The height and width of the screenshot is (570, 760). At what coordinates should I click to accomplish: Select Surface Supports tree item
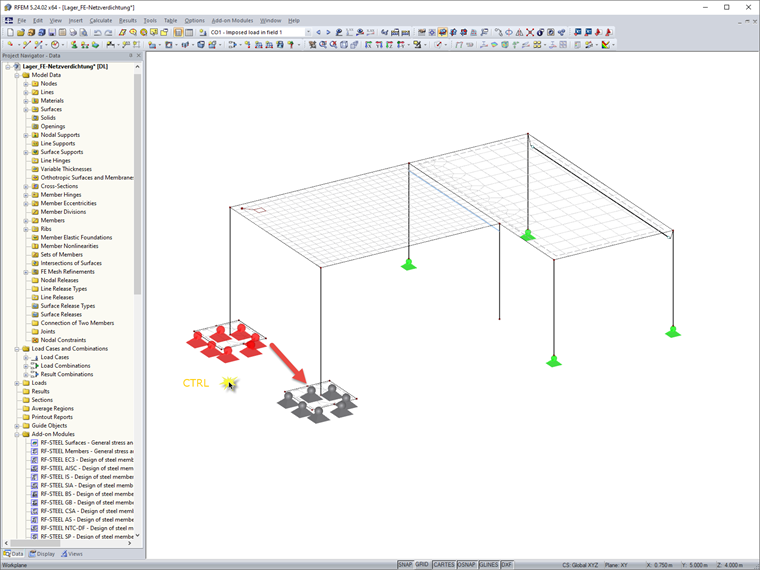(62, 152)
